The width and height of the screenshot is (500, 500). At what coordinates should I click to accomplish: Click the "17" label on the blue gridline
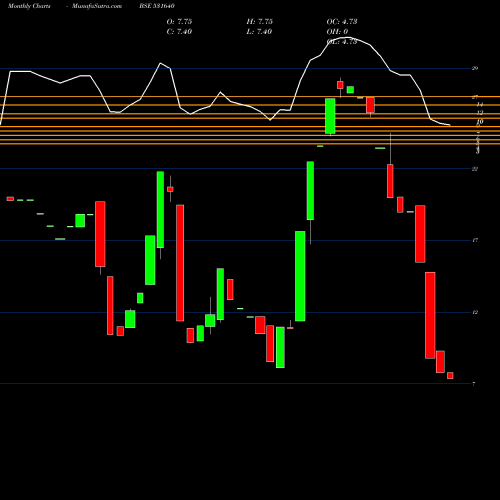(475, 240)
